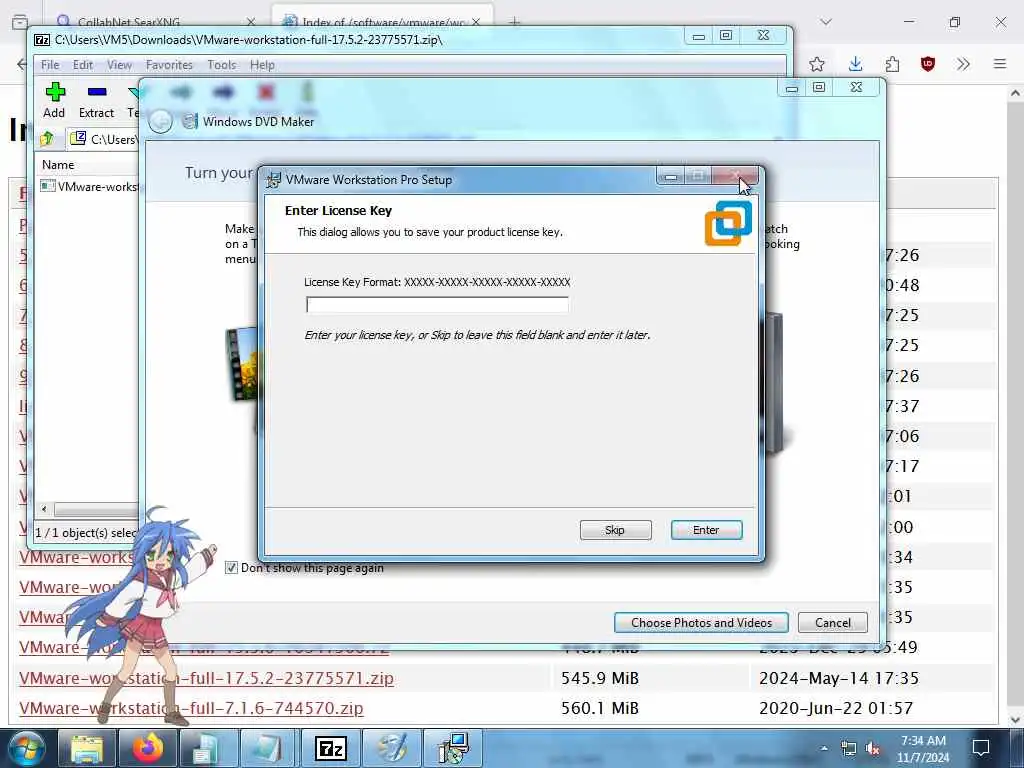The width and height of the screenshot is (1024, 768).
Task: Click the back arrow in Windows DVD Maker
Action: click(160, 121)
